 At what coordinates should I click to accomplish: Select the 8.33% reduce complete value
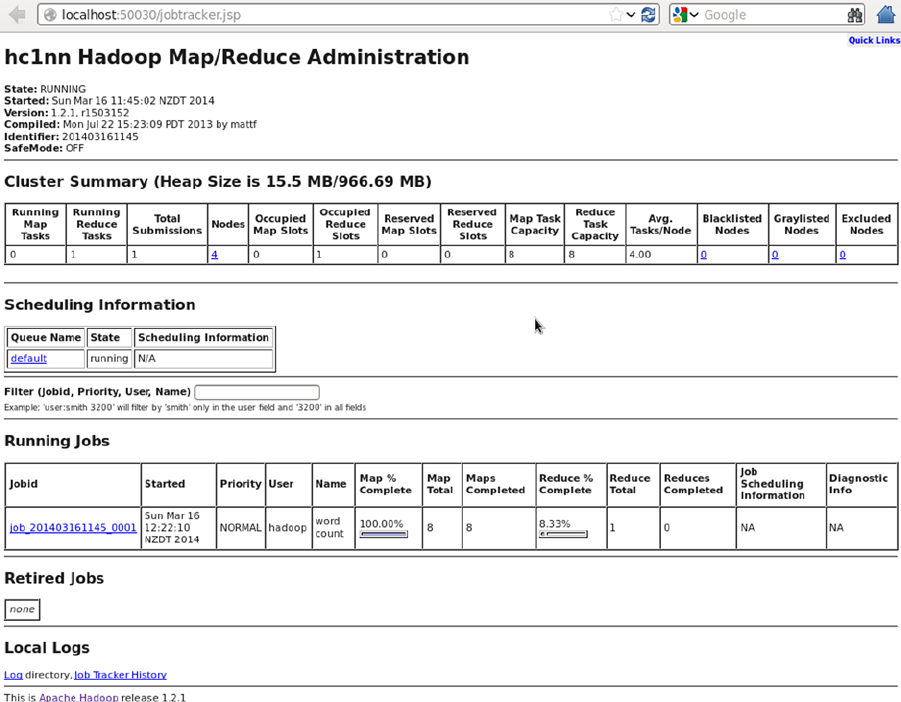pyautogui.click(x=555, y=524)
